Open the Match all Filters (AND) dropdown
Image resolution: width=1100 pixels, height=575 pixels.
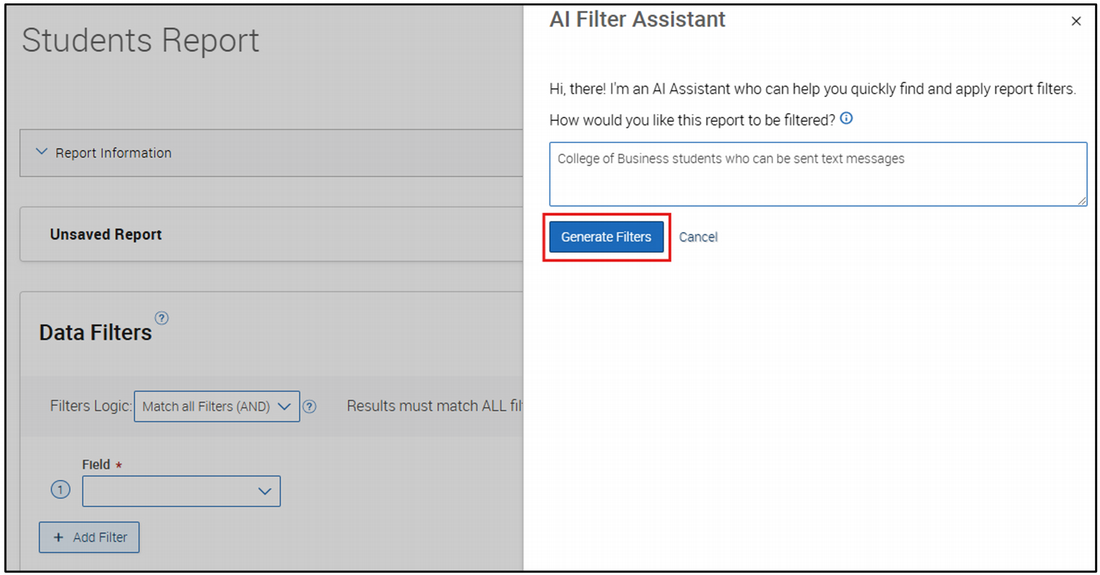click(216, 406)
